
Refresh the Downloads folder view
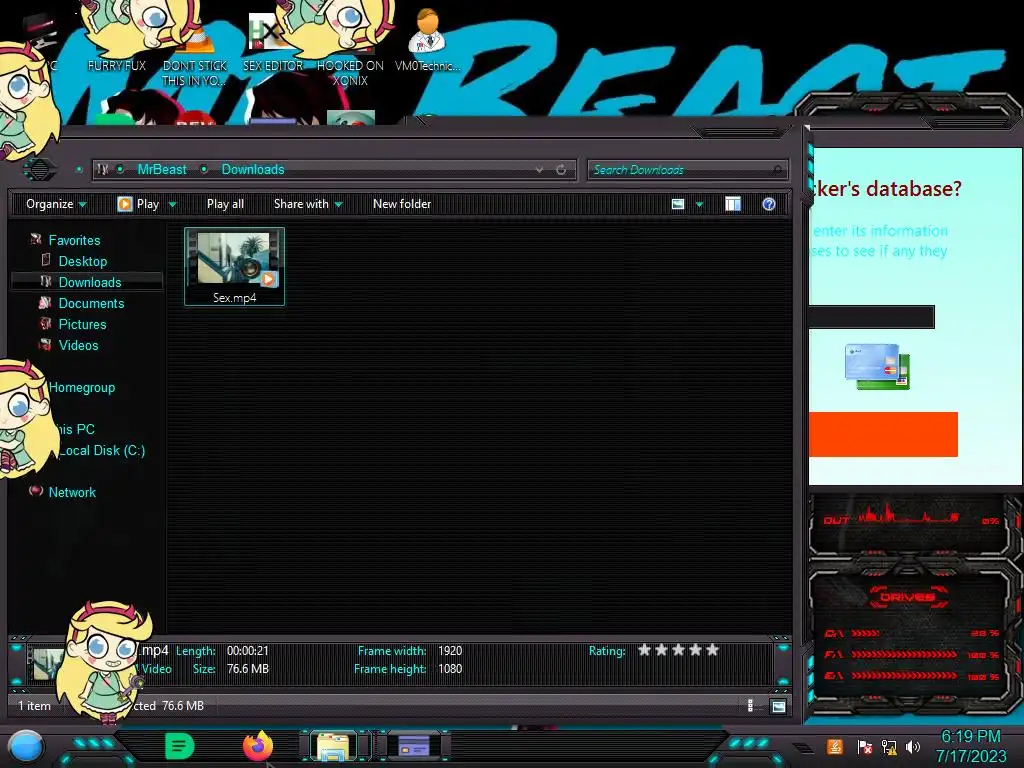tap(561, 170)
